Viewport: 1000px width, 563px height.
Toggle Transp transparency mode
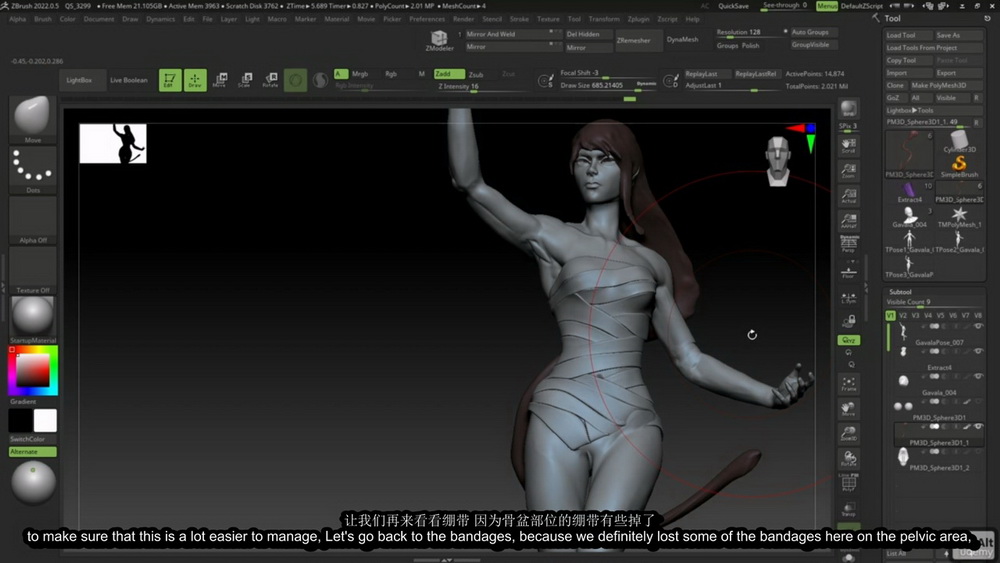pyautogui.click(x=848, y=509)
